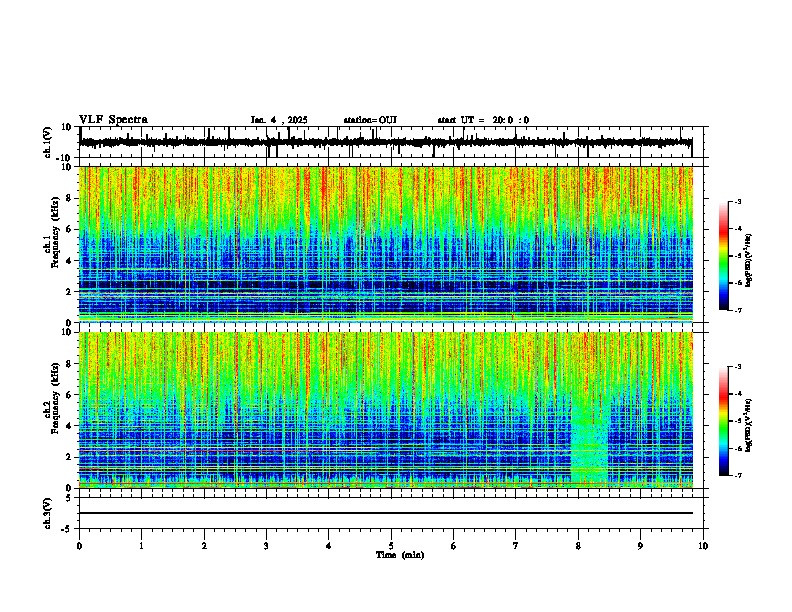Image resolution: width=792 pixels, height=612 pixels.
Task: Click time axis tick label '8'
Action: tap(578, 546)
